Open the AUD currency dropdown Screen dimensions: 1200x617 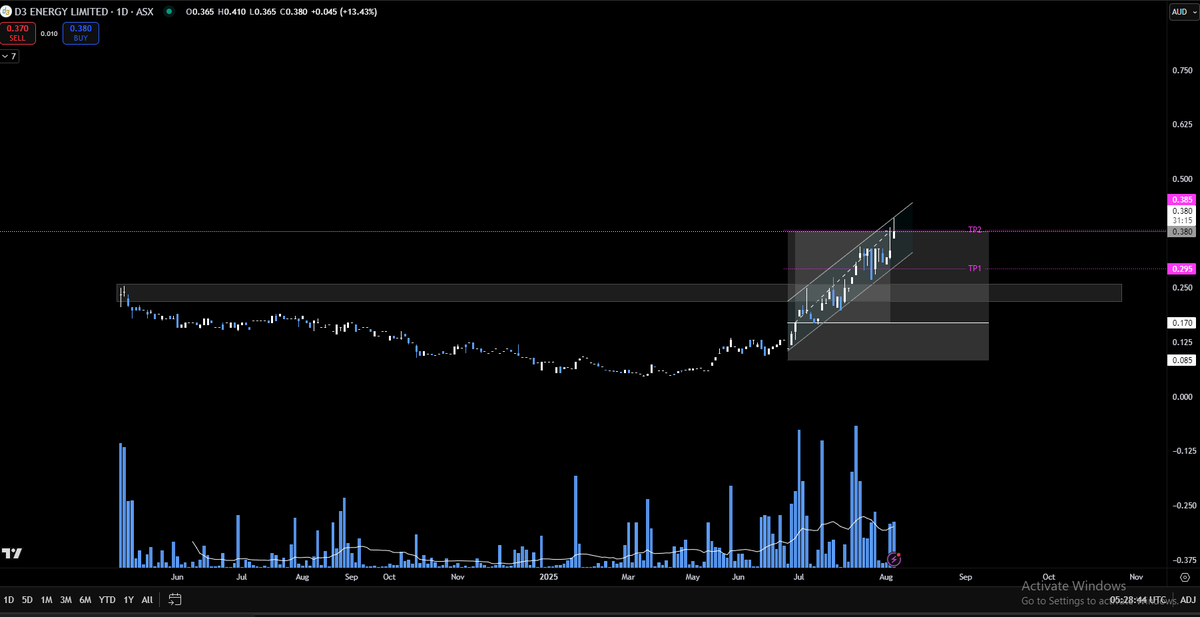(x=1183, y=11)
